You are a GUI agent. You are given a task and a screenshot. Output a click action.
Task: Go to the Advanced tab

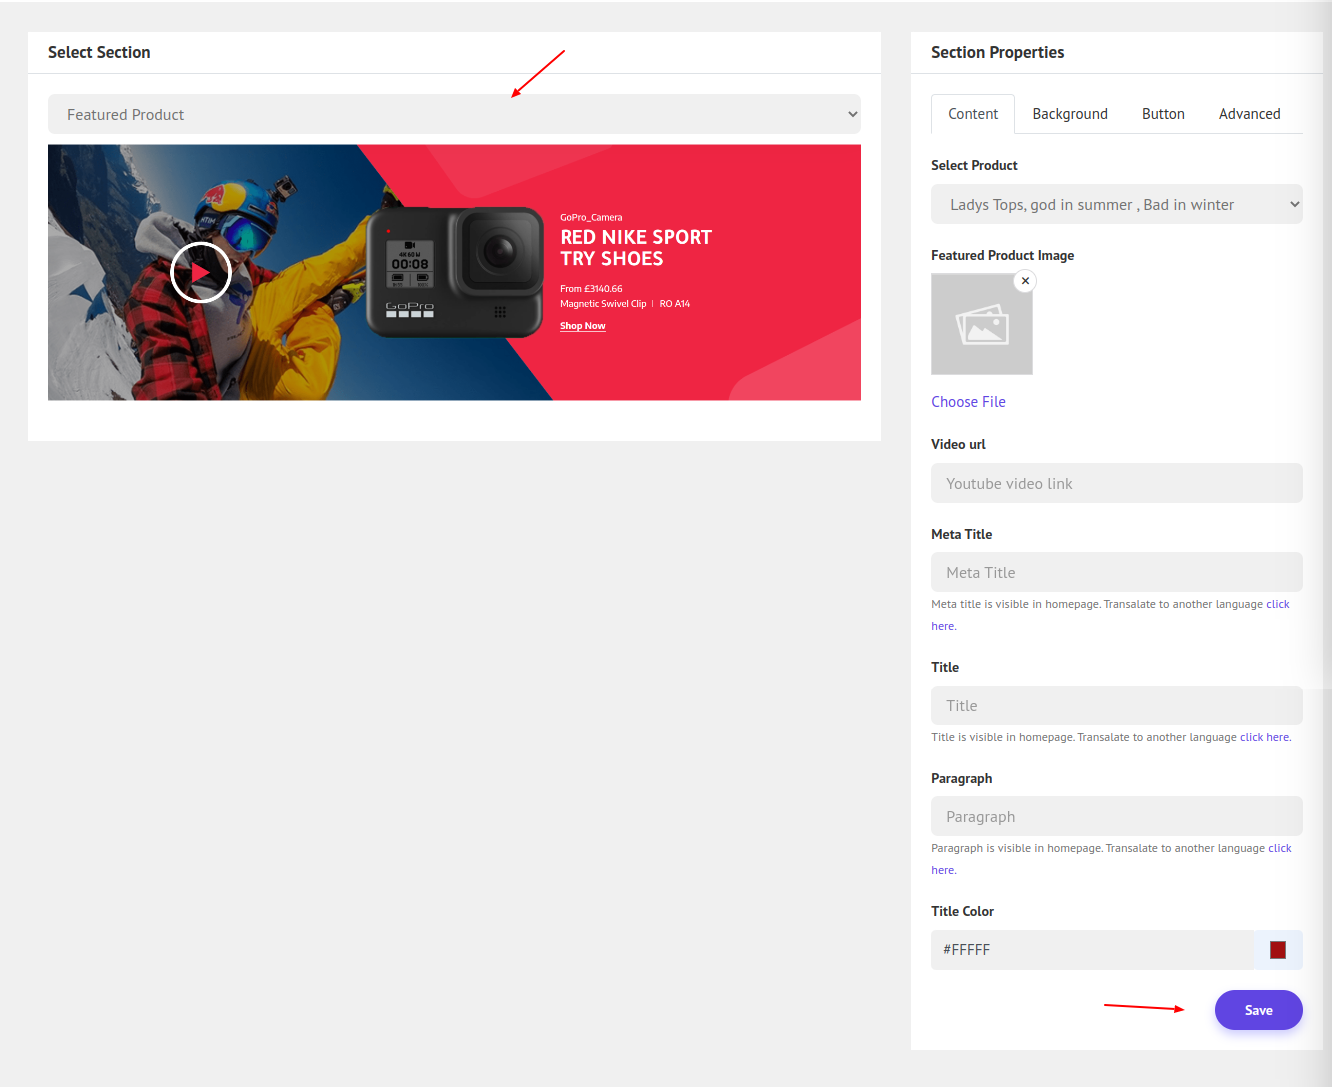(1249, 114)
